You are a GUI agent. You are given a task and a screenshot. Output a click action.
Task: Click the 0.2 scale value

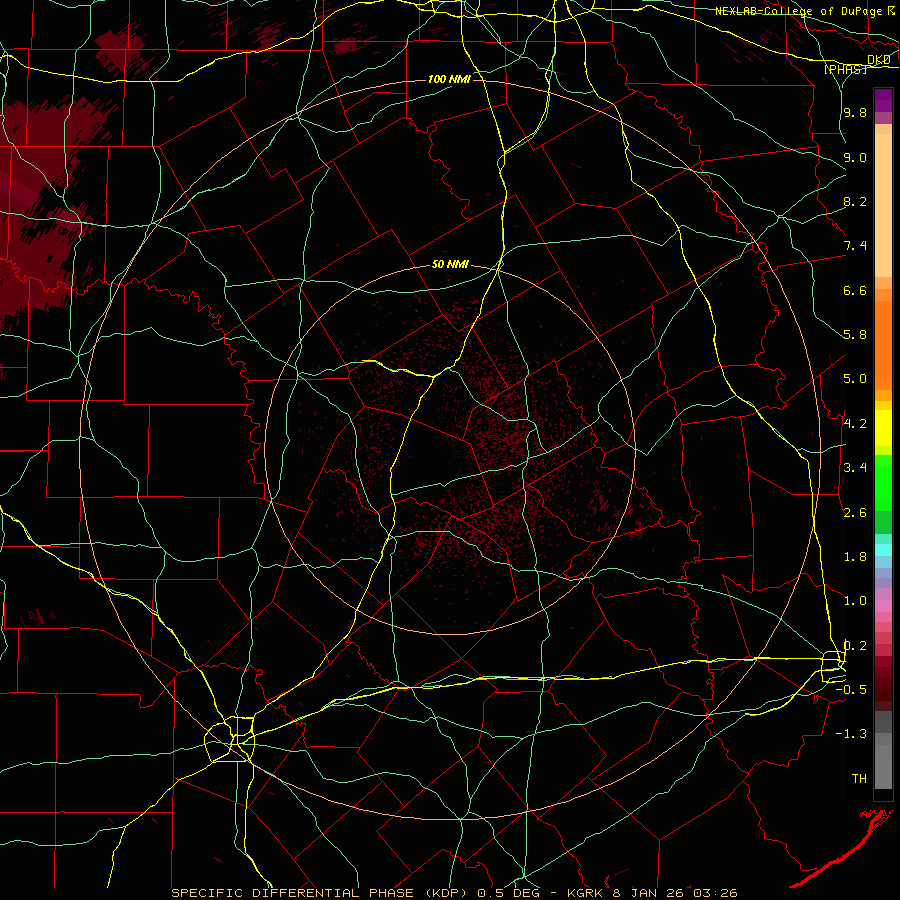855,646
